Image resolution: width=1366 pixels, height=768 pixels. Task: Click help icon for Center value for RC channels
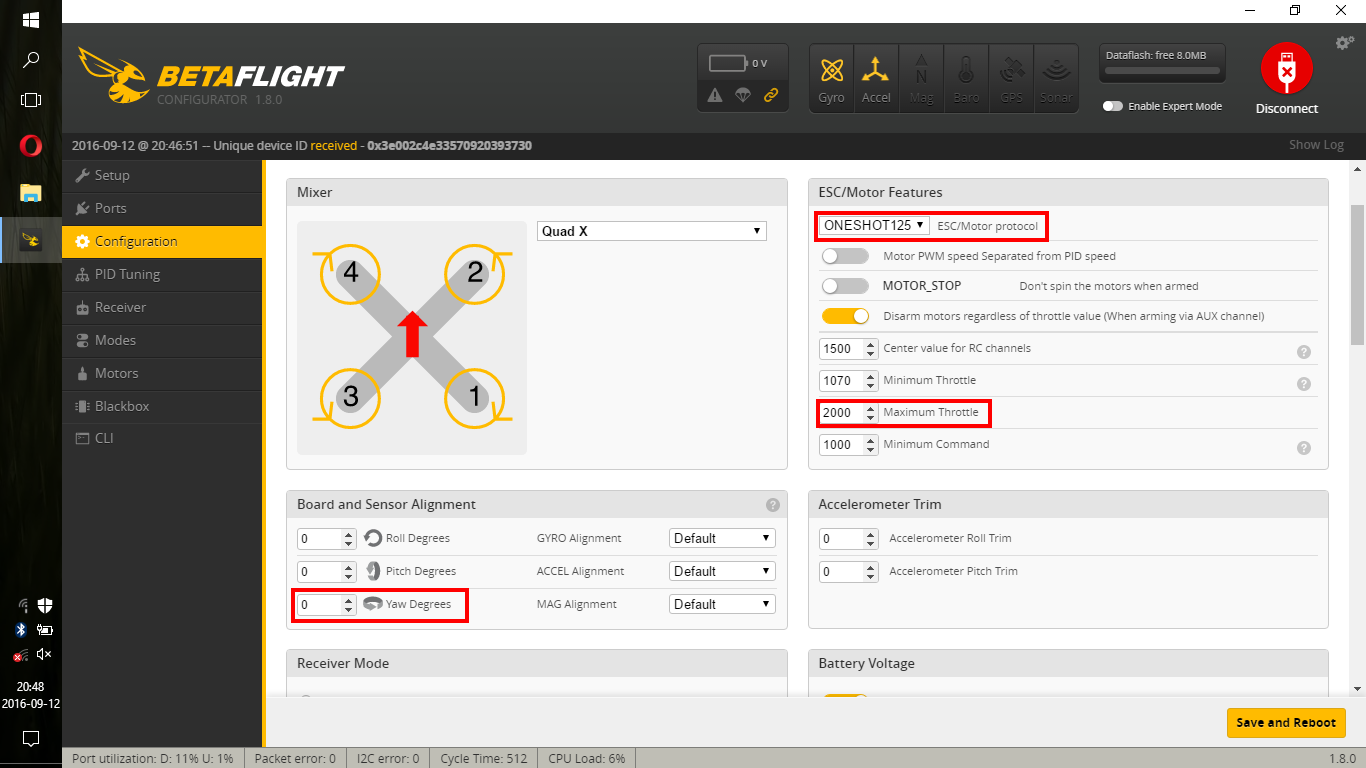(x=1304, y=352)
